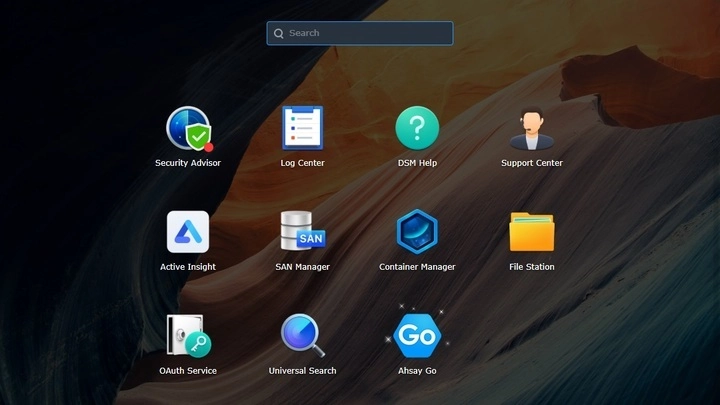Click the DSM Help label
Screen dimensions: 720x405
click(417, 163)
